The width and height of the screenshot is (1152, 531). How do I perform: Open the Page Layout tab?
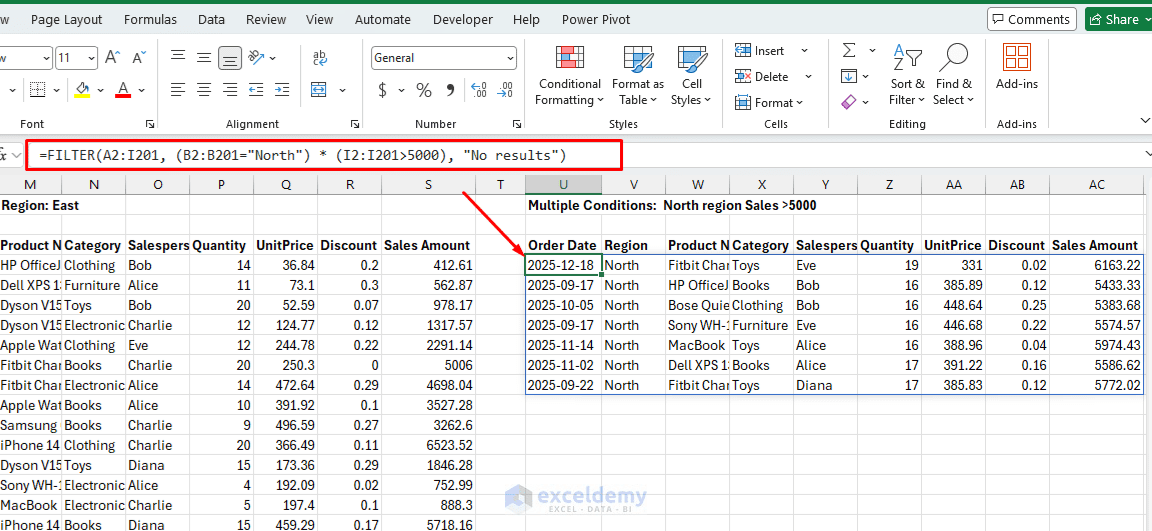pos(67,20)
